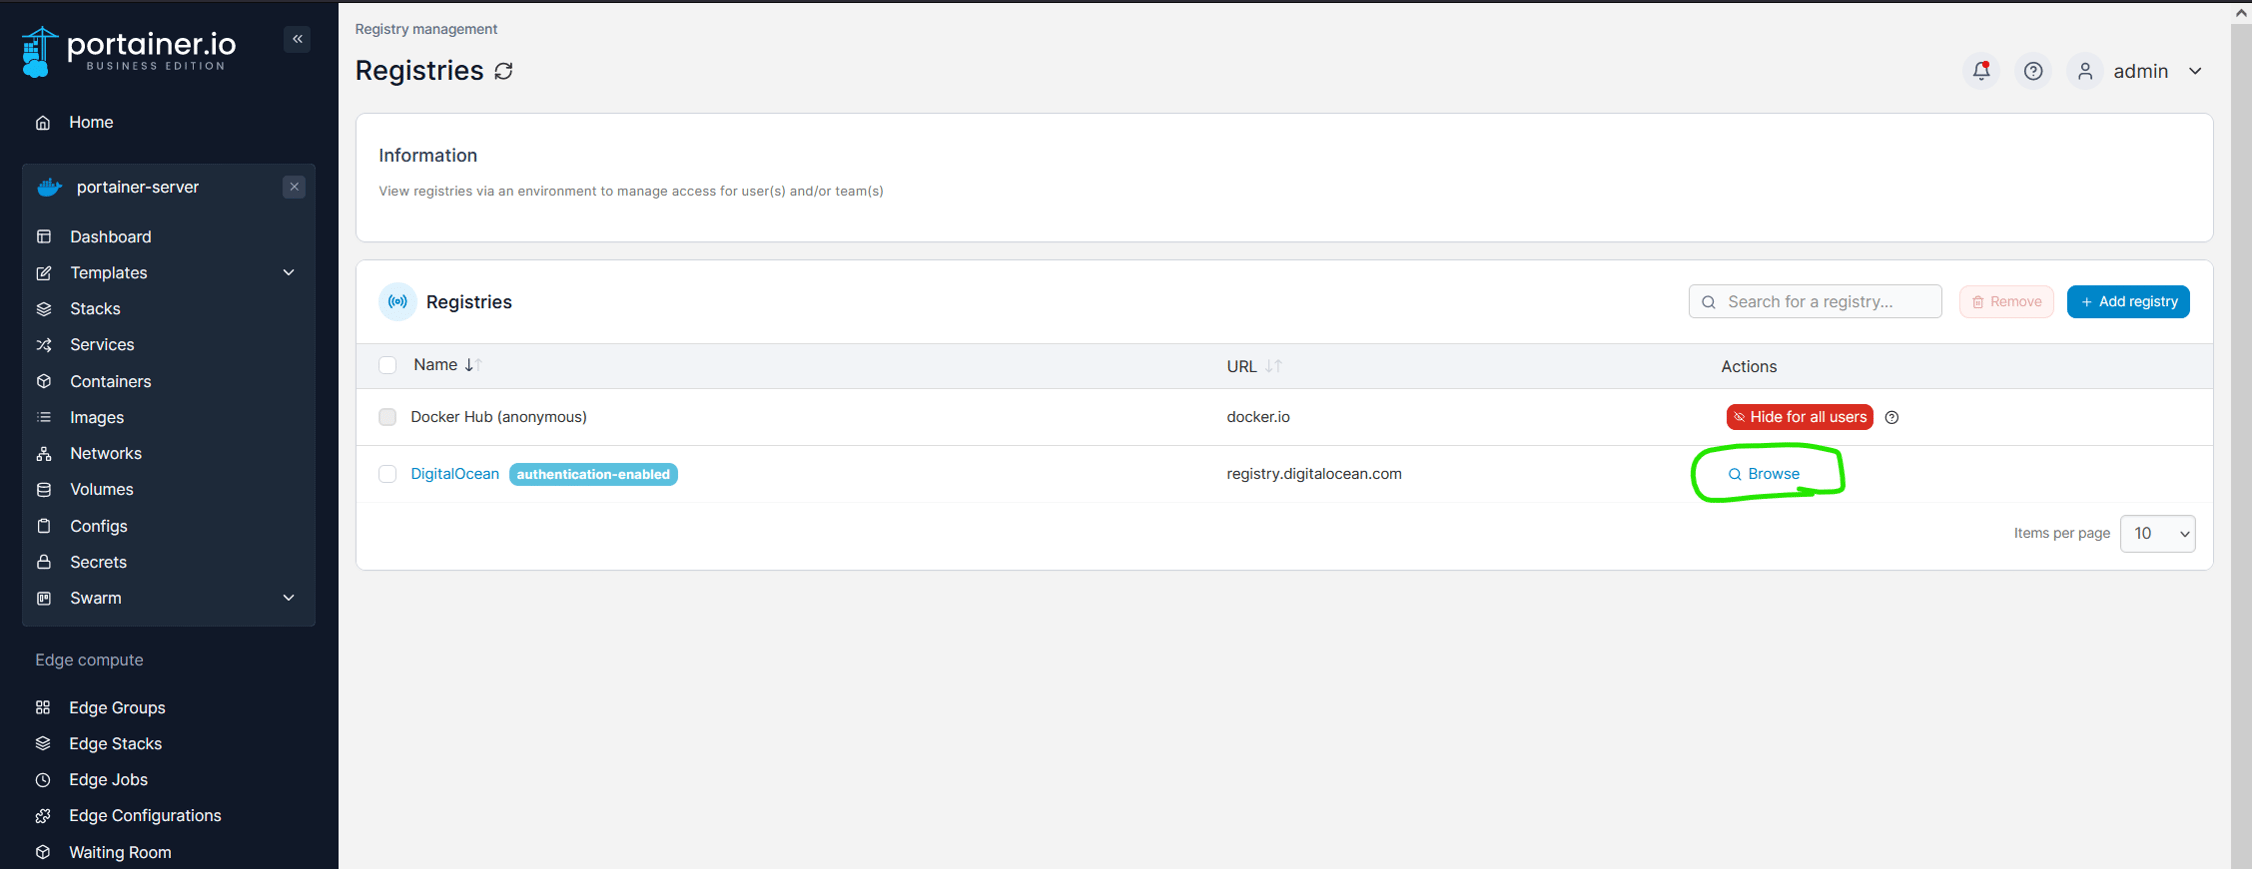Click the Volumes database icon

pyautogui.click(x=44, y=489)
